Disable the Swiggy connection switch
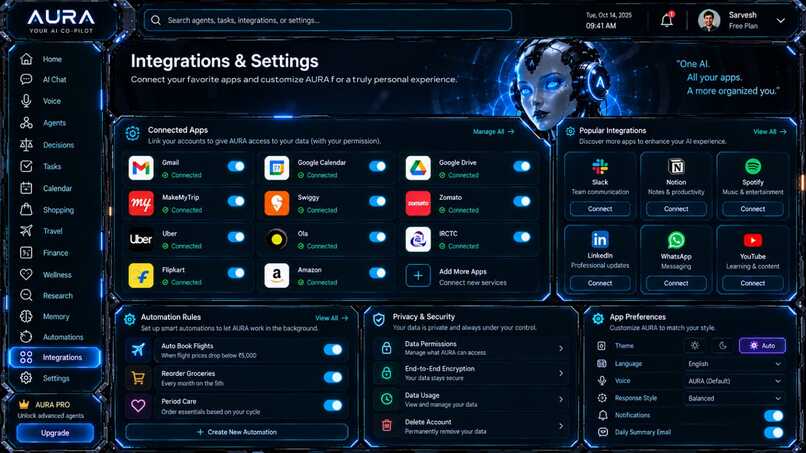806x453 pixels. (377, 201)
